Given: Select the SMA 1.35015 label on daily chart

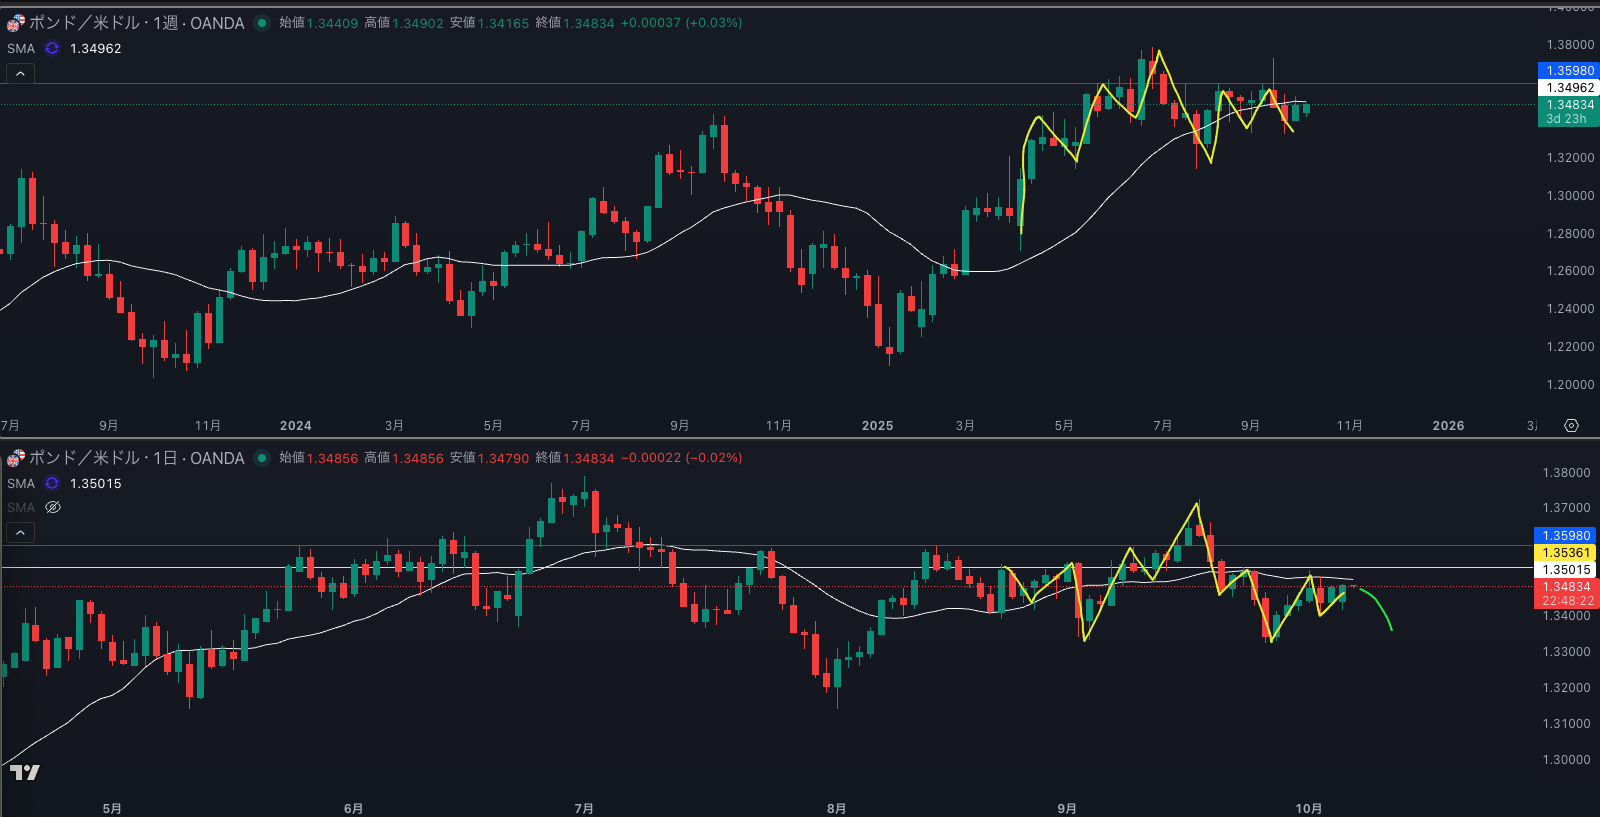Looking at the screenshot, I should point(21,483).
